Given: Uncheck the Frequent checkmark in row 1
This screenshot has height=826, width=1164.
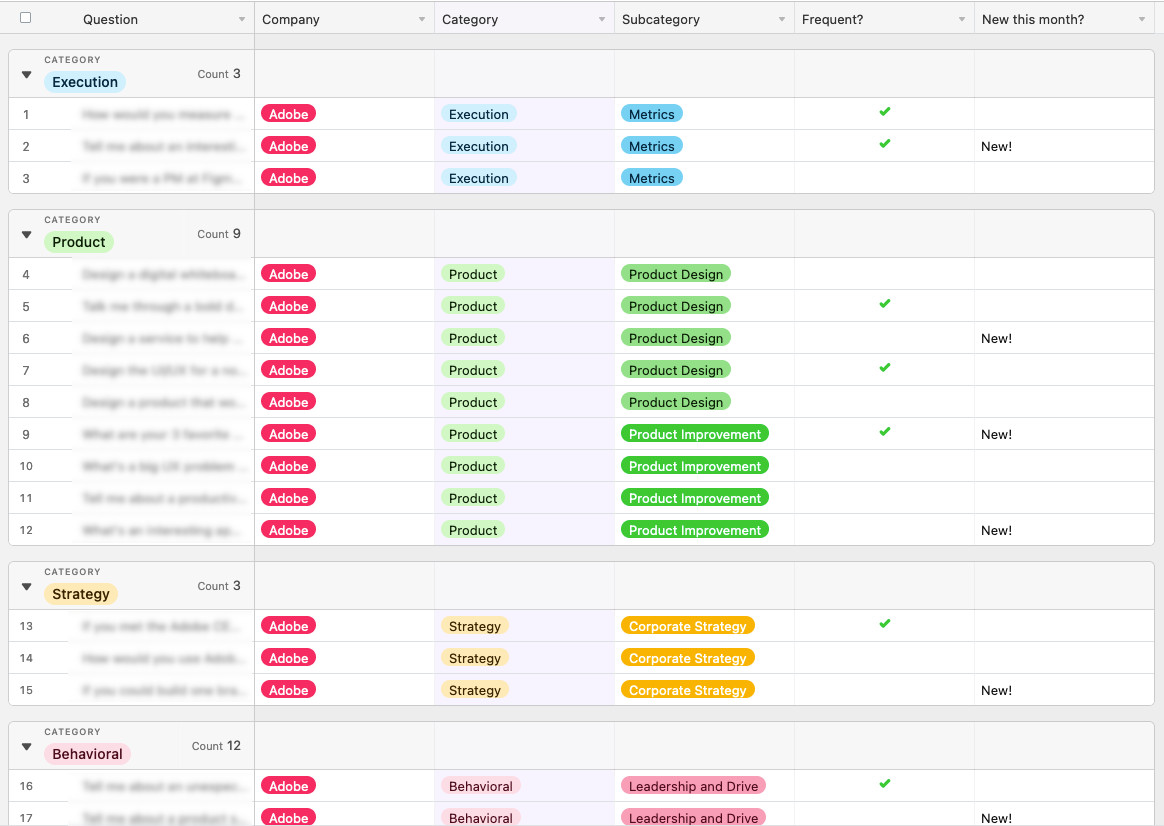Looking at the screenshot, I should click(x=885, y=112).
